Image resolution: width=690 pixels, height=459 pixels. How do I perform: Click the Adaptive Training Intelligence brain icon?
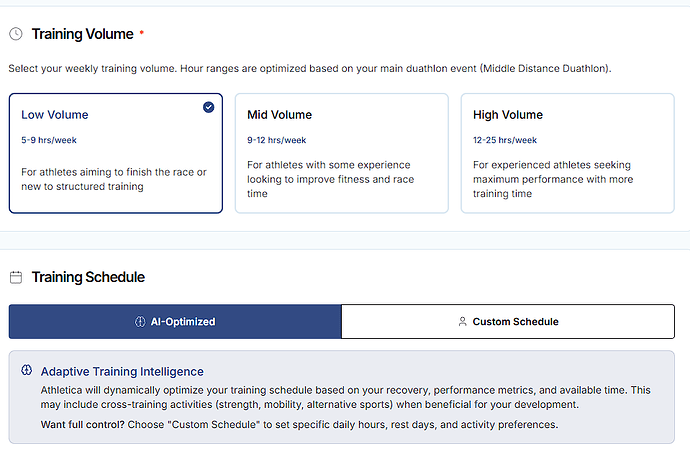pyautogui.click(x=26, y=371)
